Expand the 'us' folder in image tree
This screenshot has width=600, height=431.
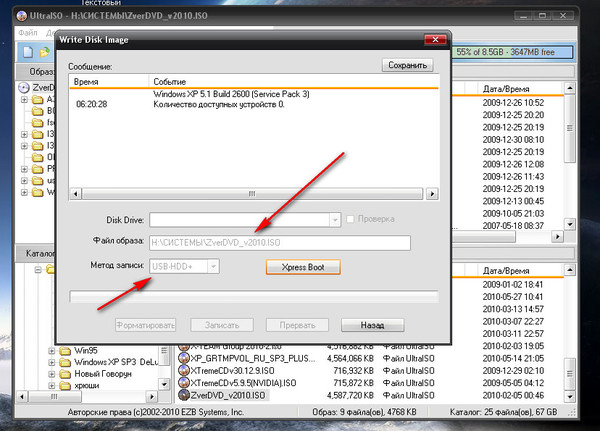click(24, 180)
